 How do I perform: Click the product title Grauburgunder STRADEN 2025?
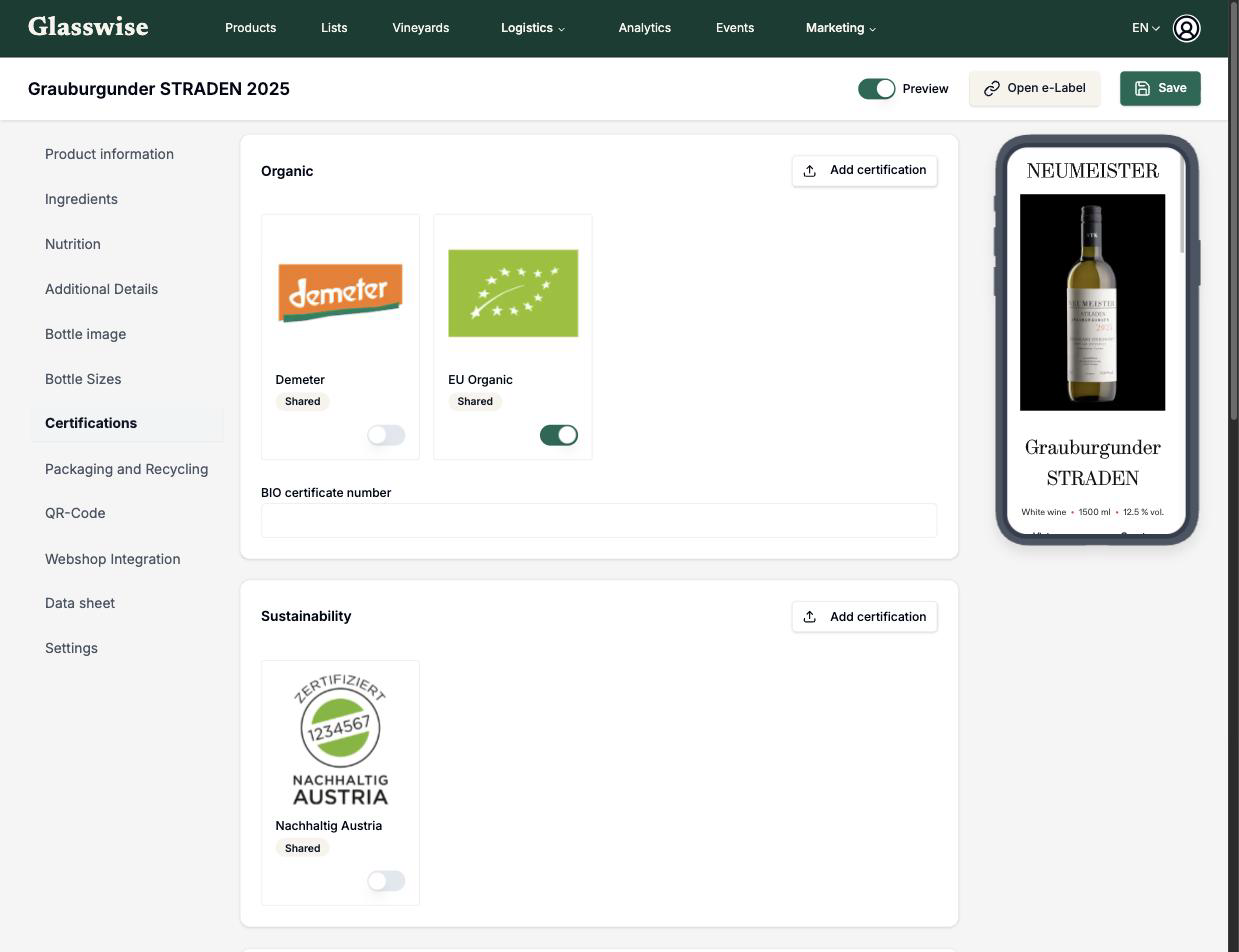[159, 89]
